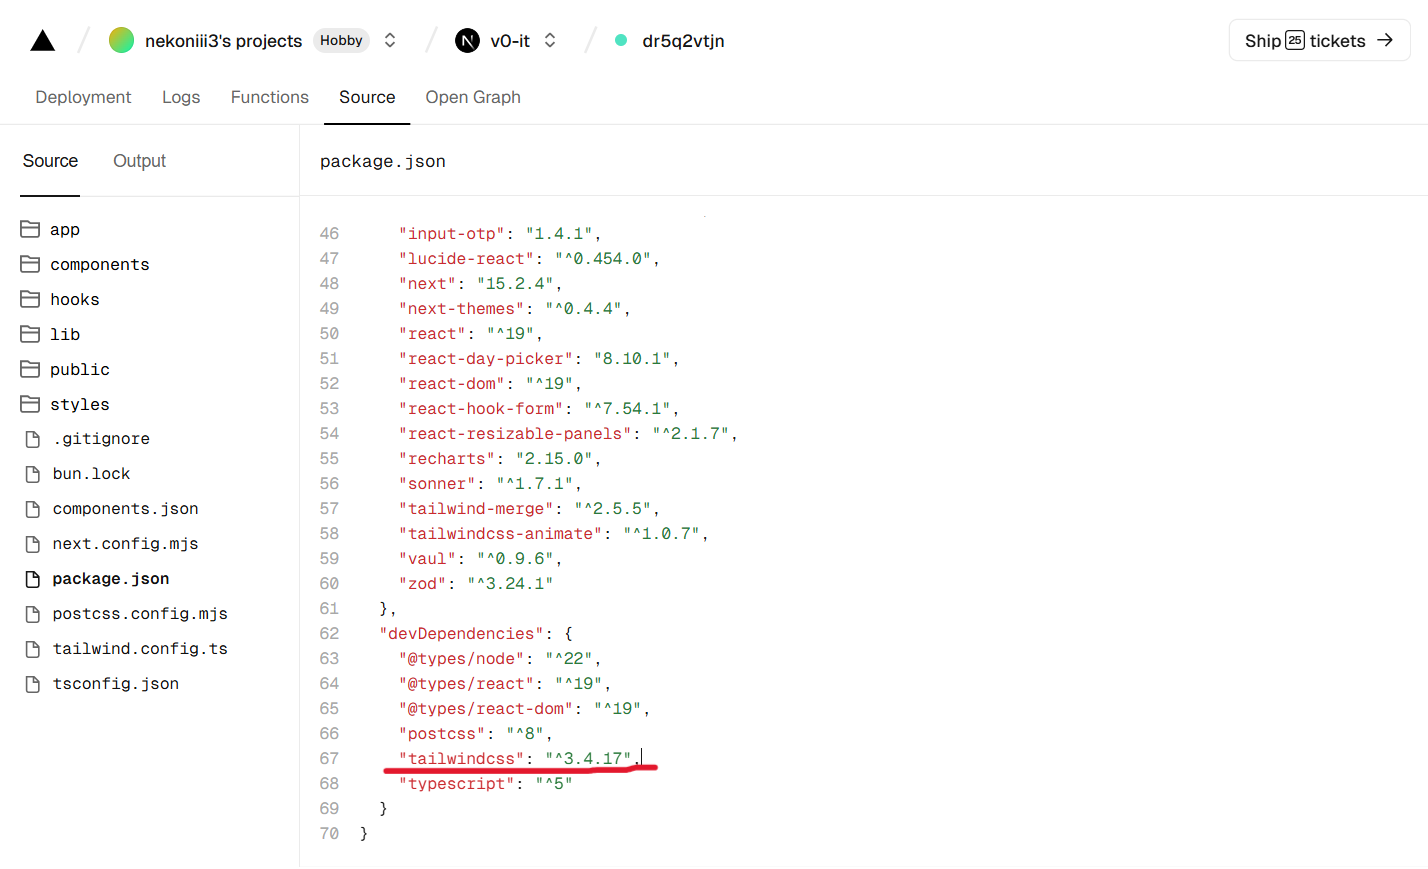
Task: Select the Source tab in the top navigation
Action: [367, 97]
